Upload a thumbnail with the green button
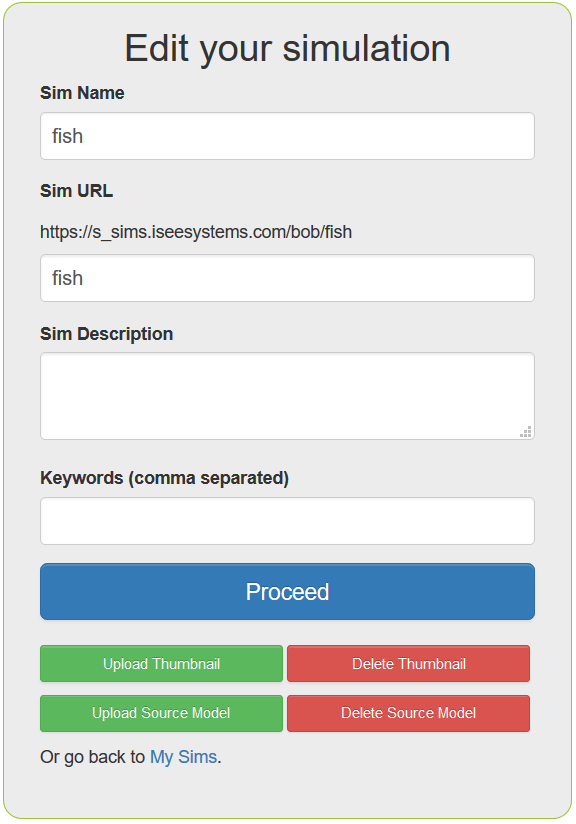The width and height of the screenshot is (576, 824). point(161,664)
